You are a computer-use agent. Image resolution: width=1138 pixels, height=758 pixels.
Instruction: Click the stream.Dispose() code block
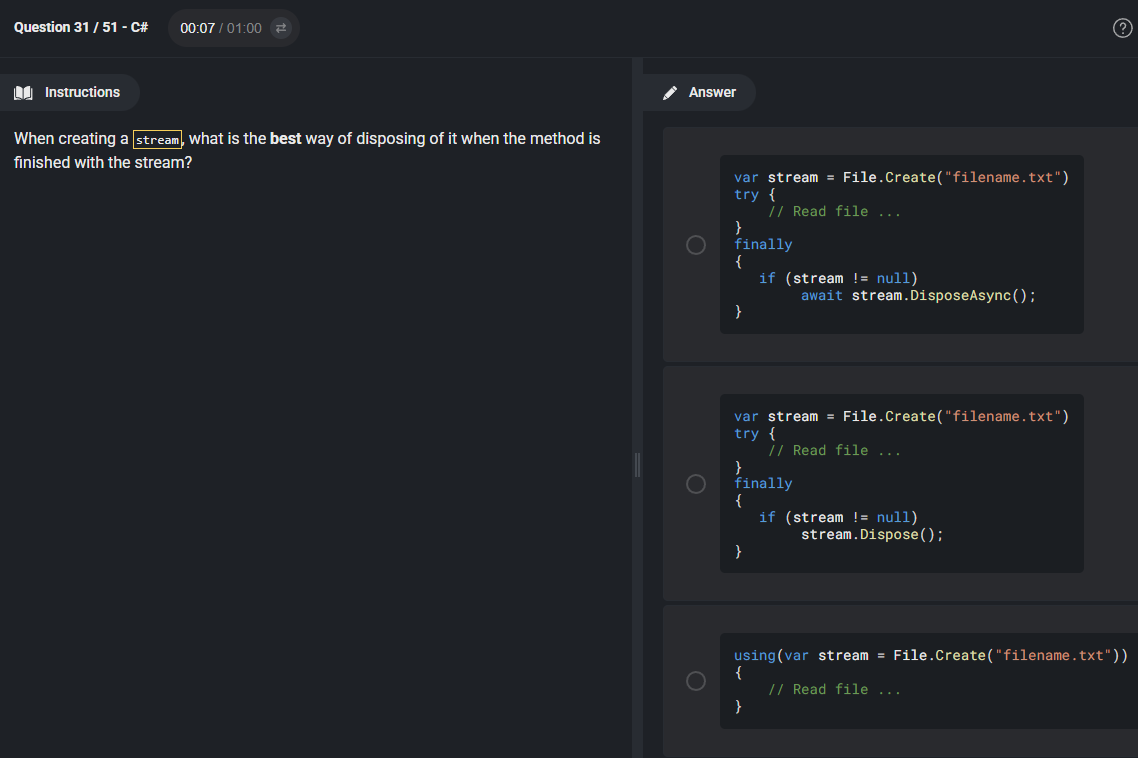pos(901,484)
